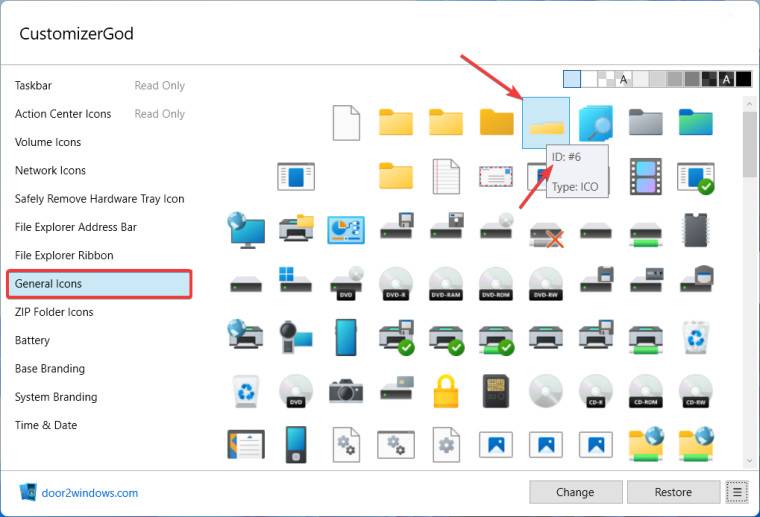Open ZIP Folder Icons category
This screenshot has height=517, width=760.
click(x=54, y=312)
